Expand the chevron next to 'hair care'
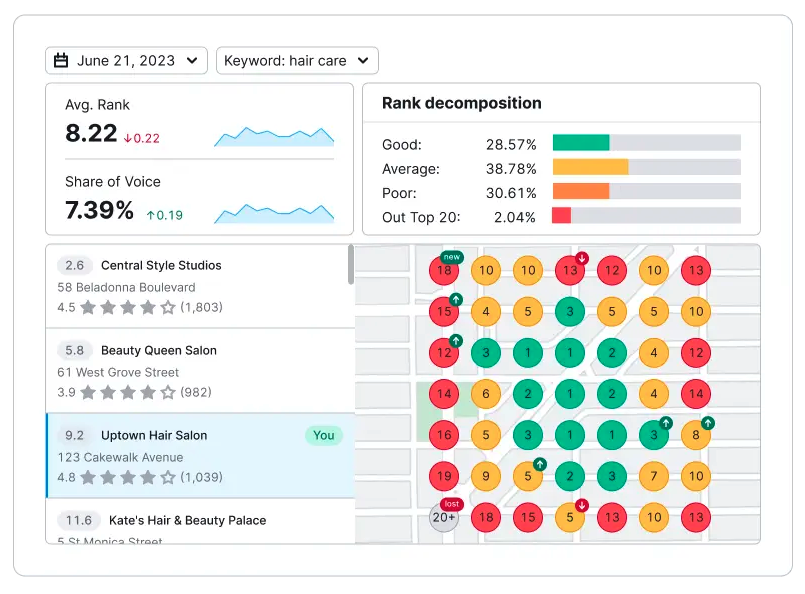This screenshot has height=594, width=805. click(364, 60)
